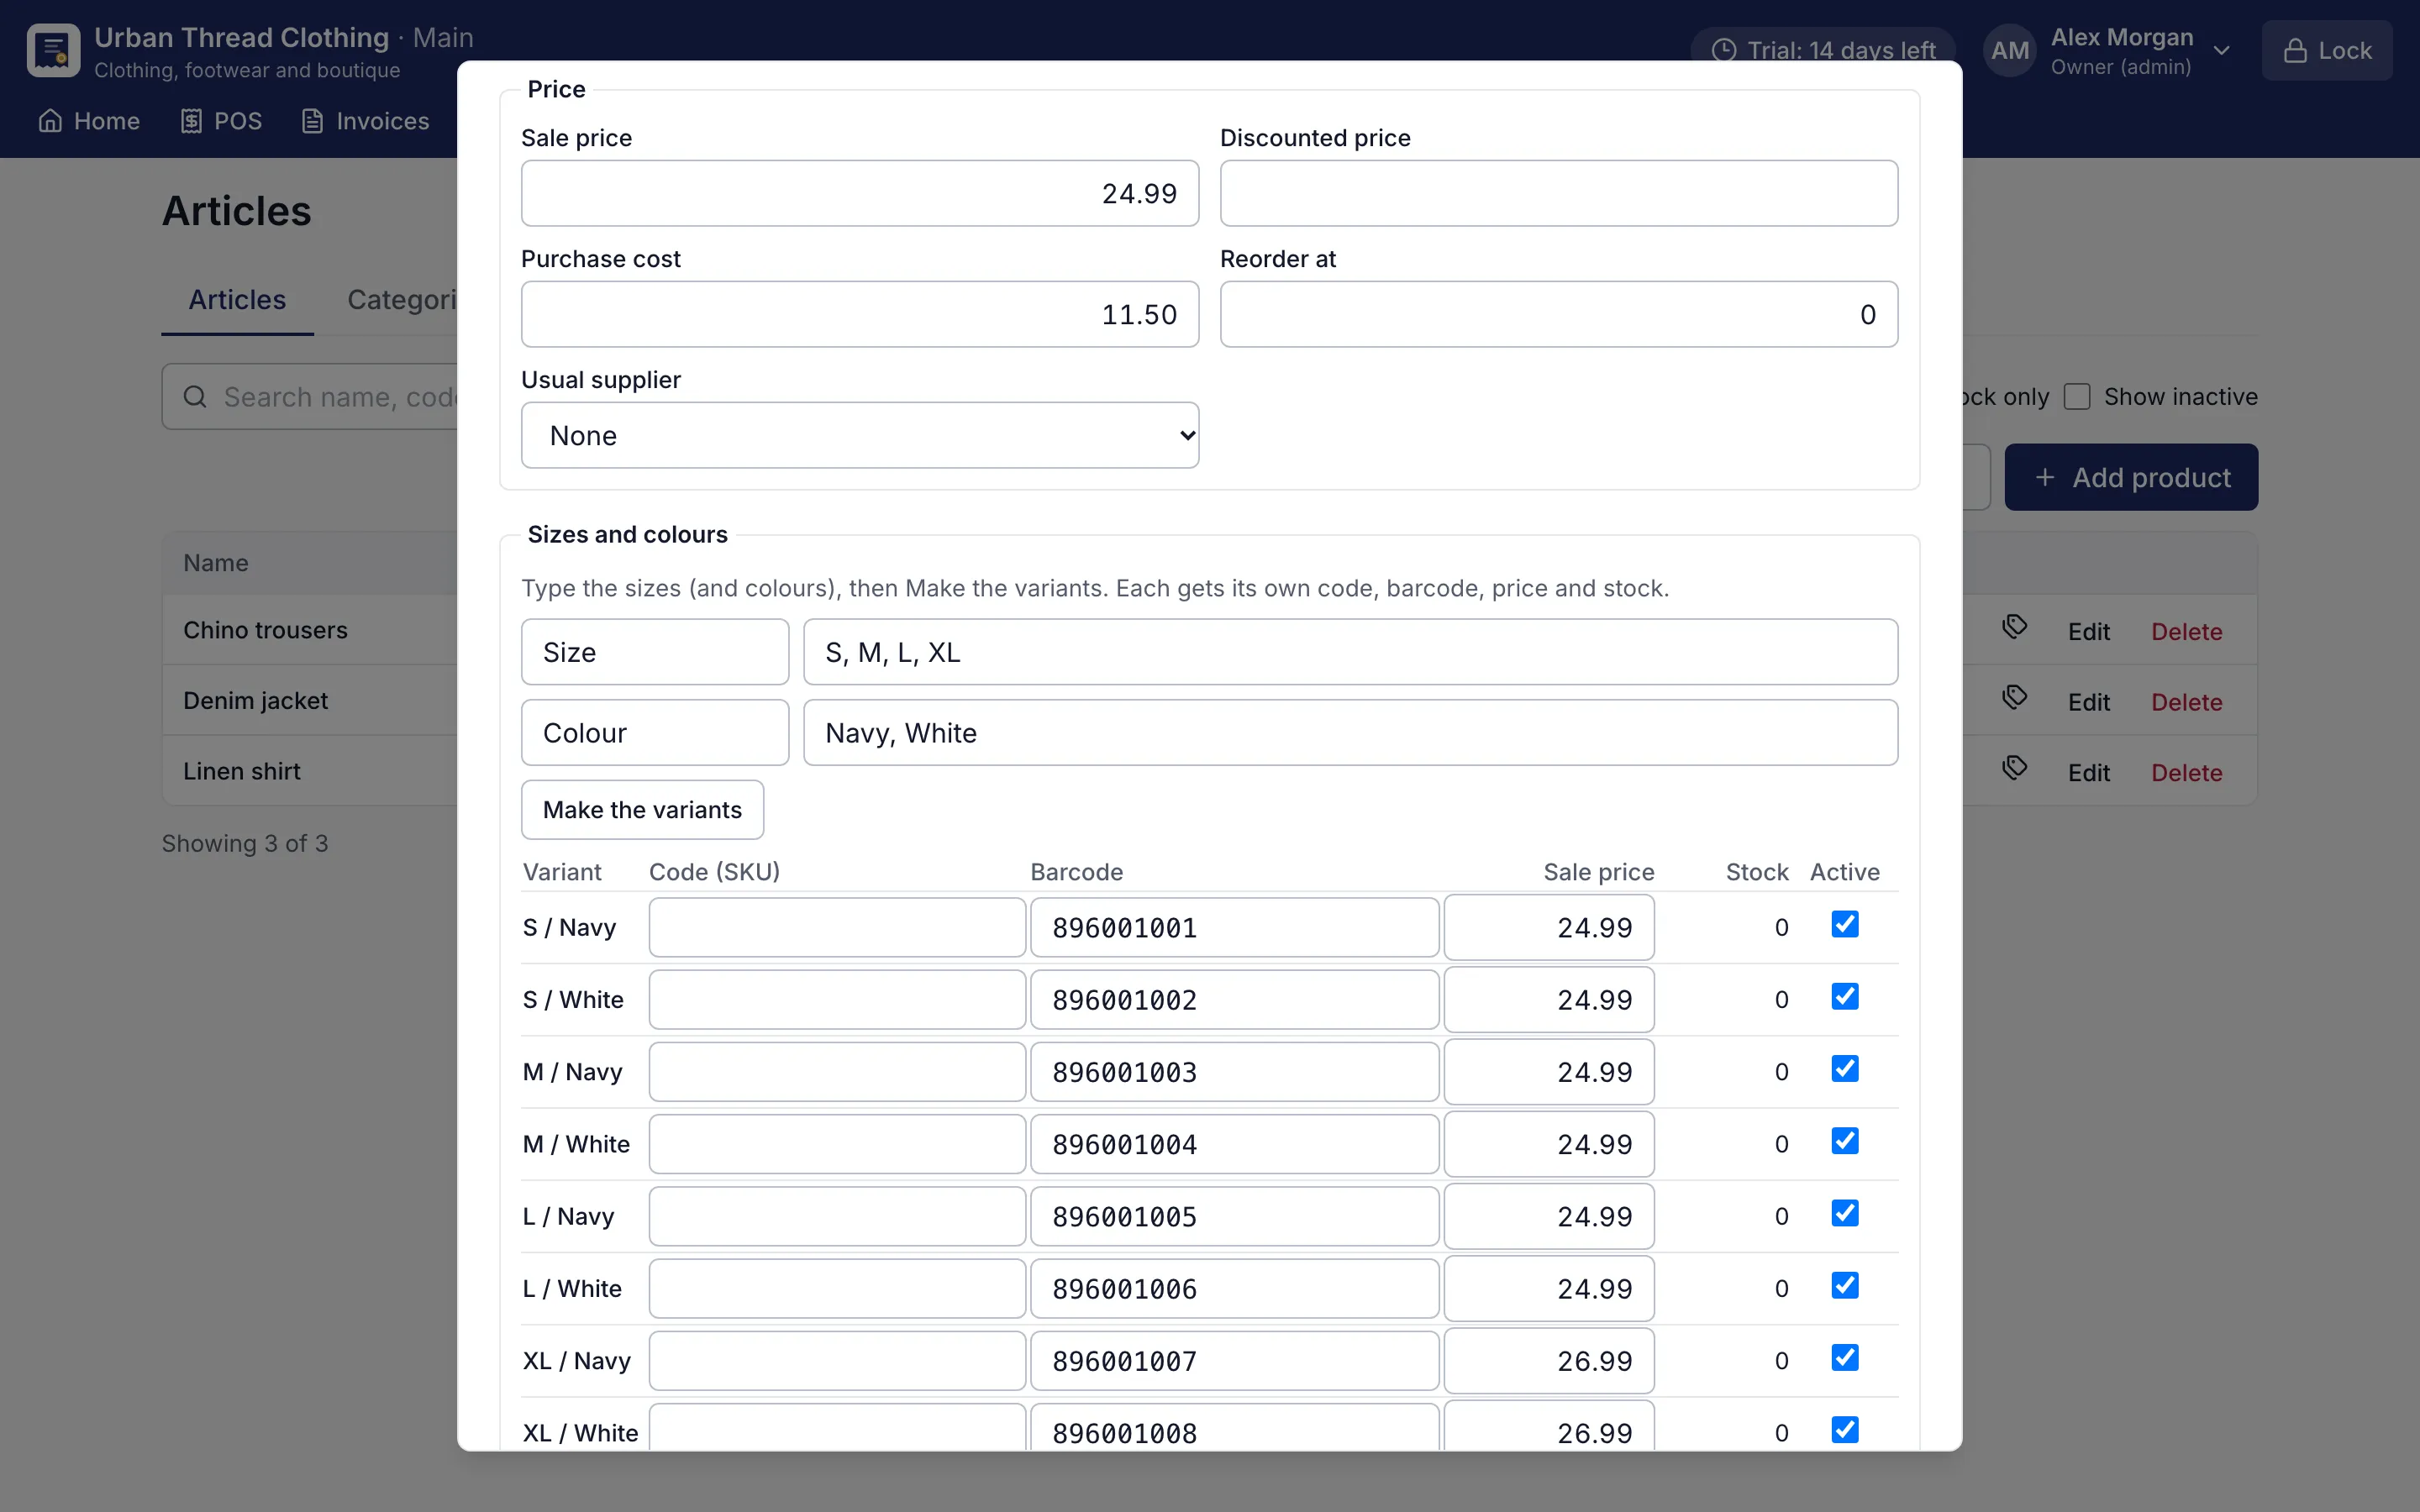Click Edit for Linen shirt
Screen dimensions: 2420x1512
(2088, 773)
